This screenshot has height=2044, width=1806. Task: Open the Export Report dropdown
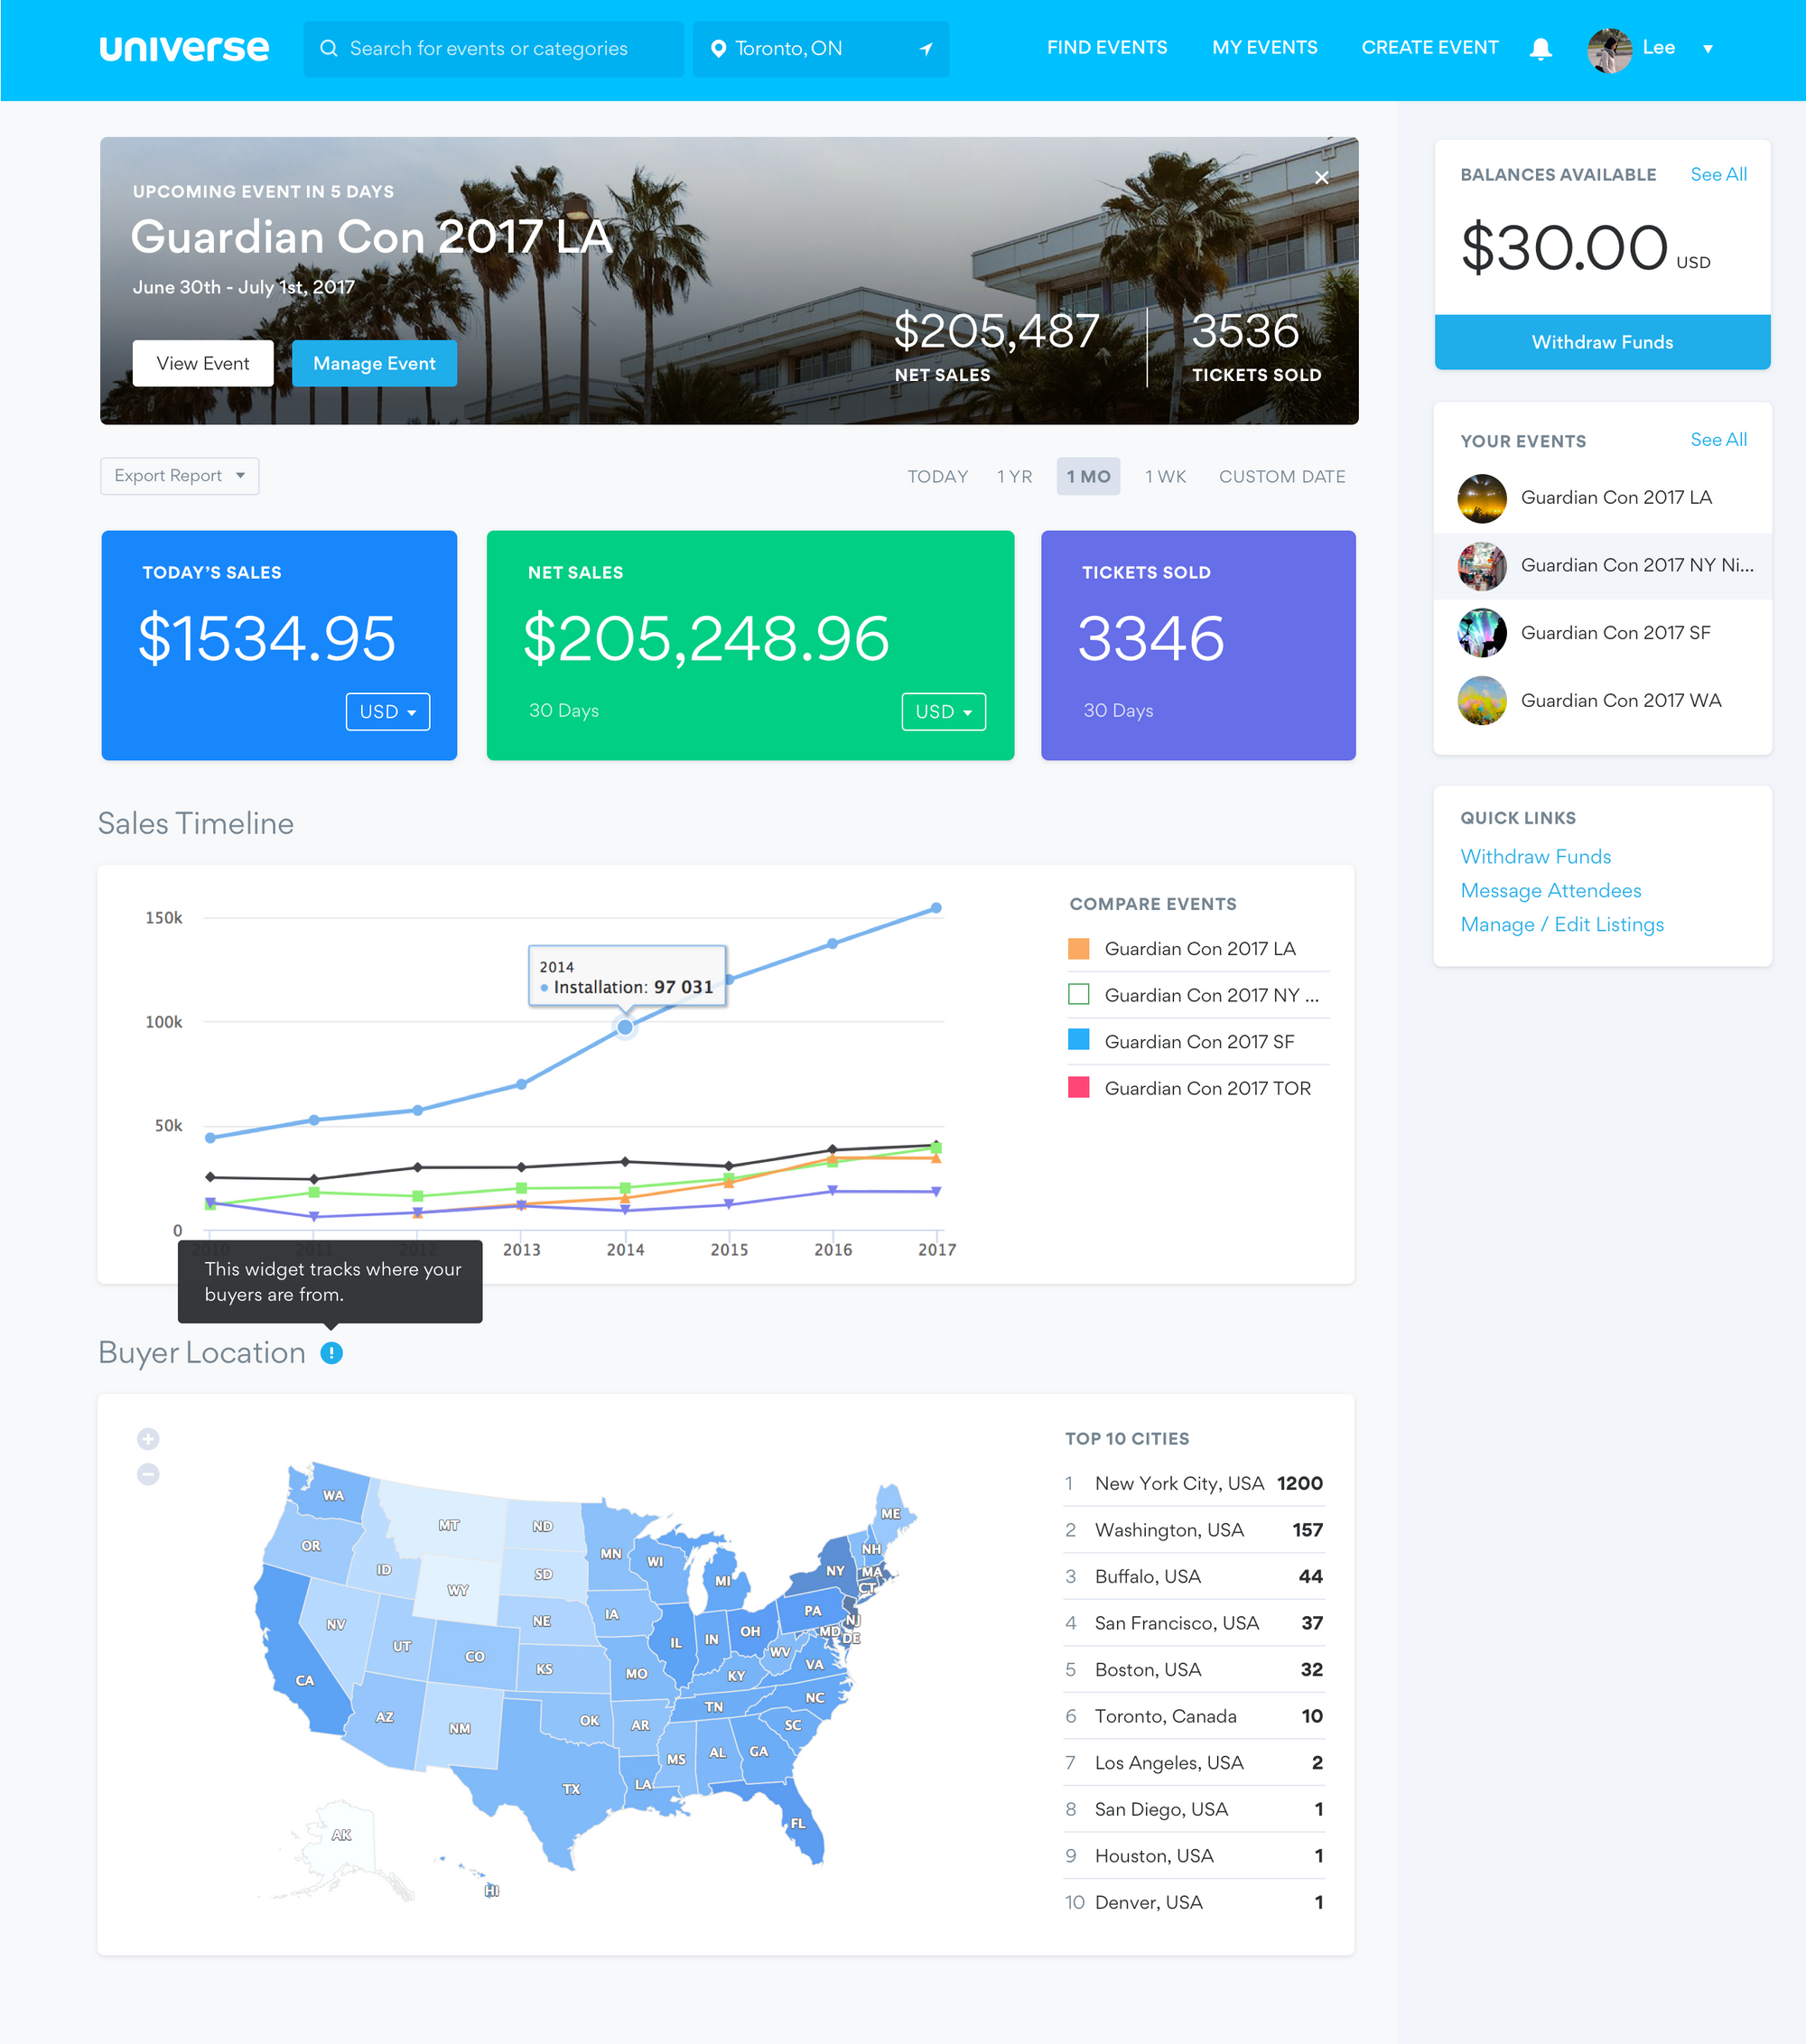[179, 476]
